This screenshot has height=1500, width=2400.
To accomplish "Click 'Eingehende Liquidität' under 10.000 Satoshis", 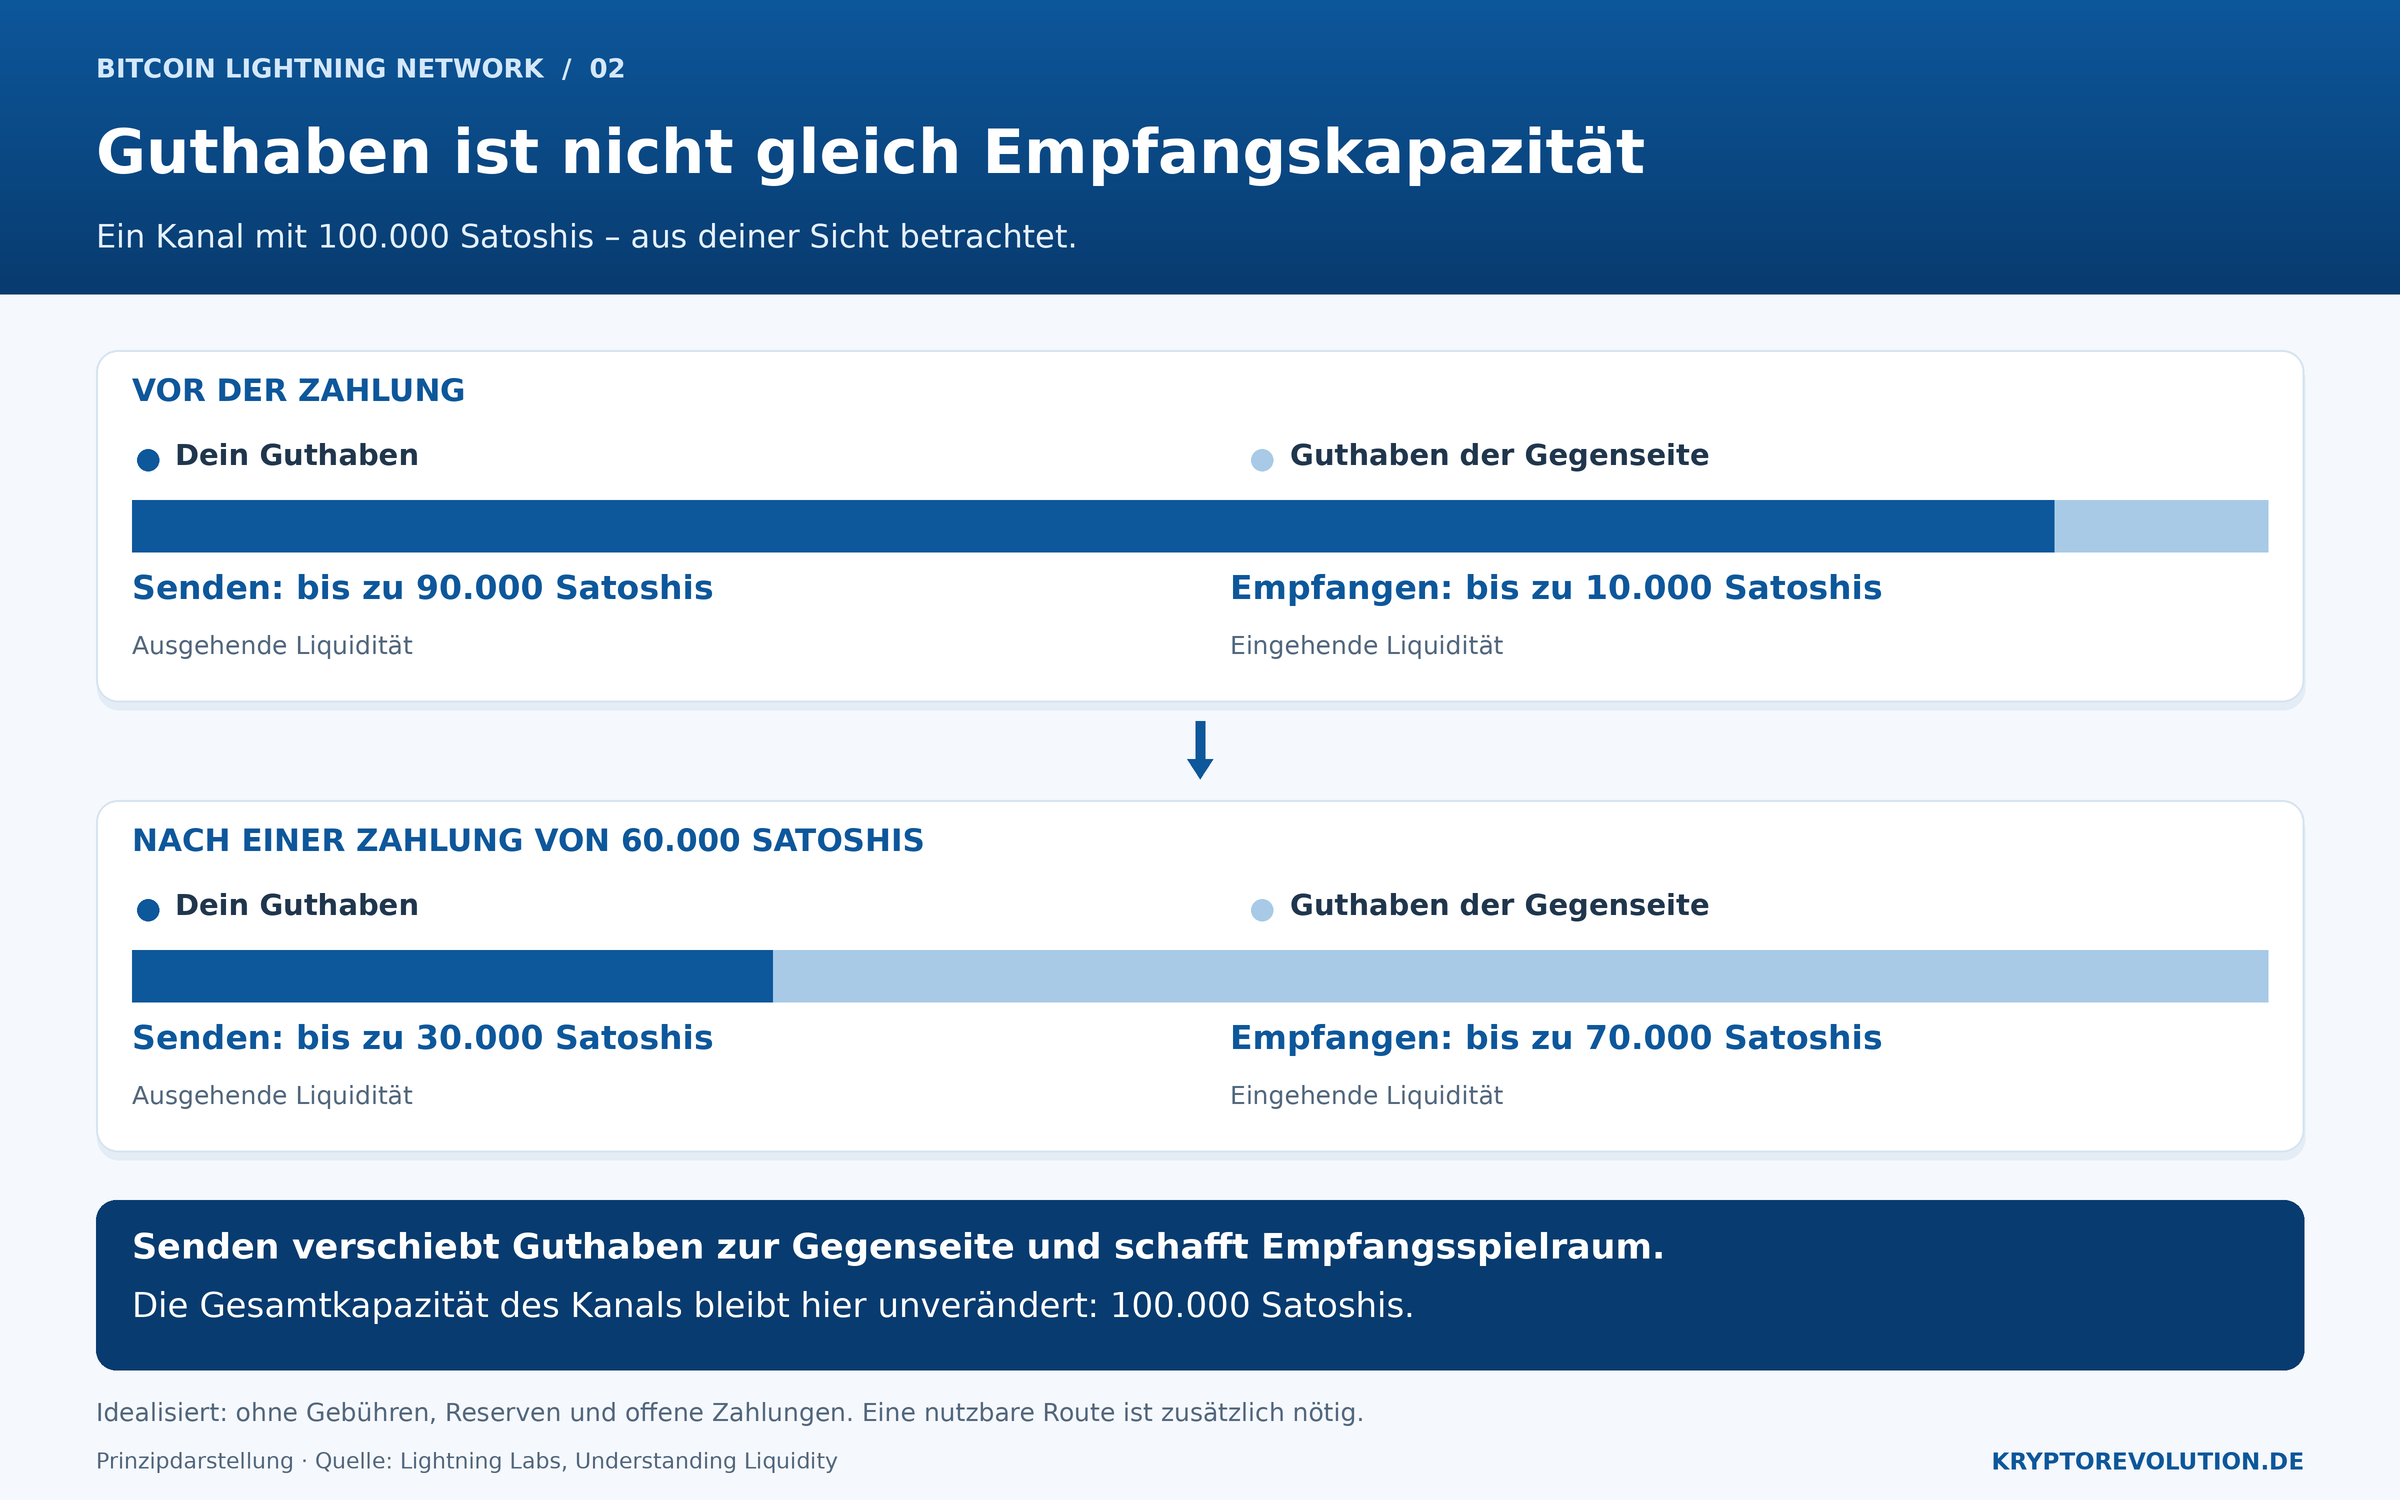I will click(1366, 646).
